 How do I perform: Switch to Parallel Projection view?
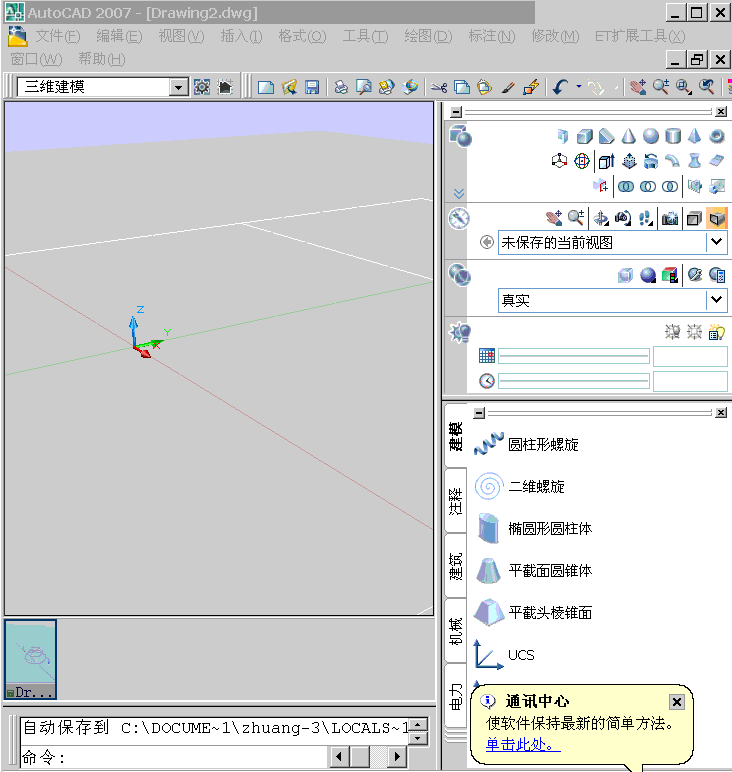694,218
